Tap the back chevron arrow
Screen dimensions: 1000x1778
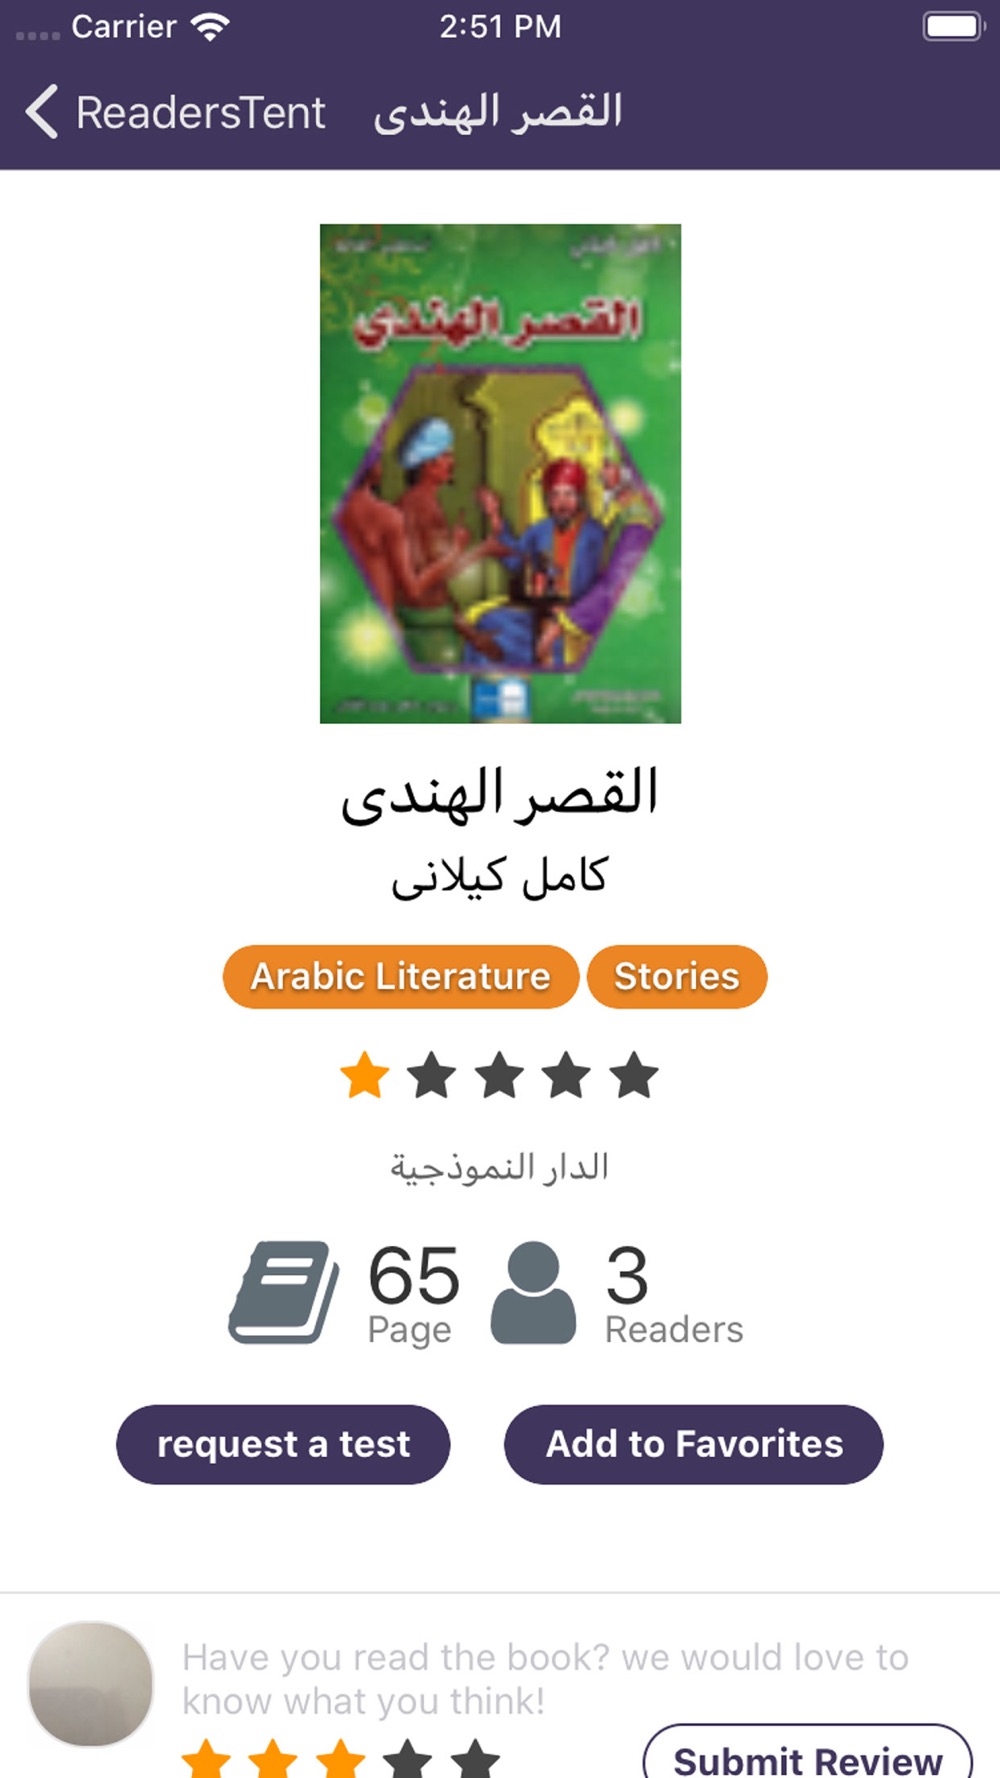pyautogui.click(x=41, y=111)
